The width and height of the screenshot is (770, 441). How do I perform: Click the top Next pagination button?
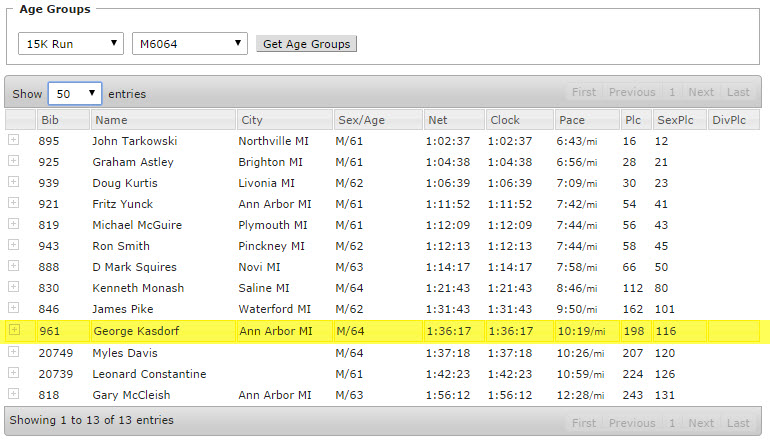pos(701,92)
